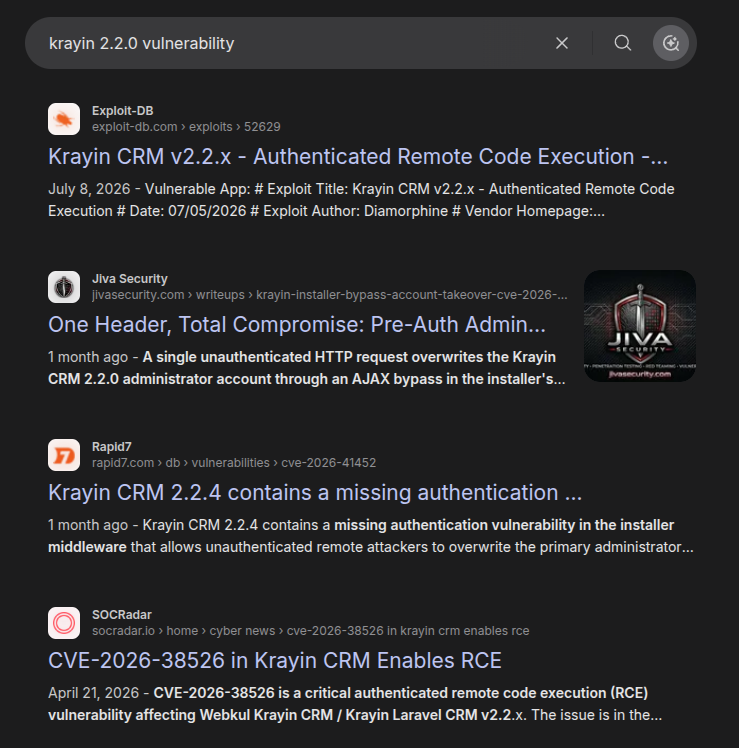Click the Exploit-DB bug favicon
739x748 pixels.
tap(64, 119)
